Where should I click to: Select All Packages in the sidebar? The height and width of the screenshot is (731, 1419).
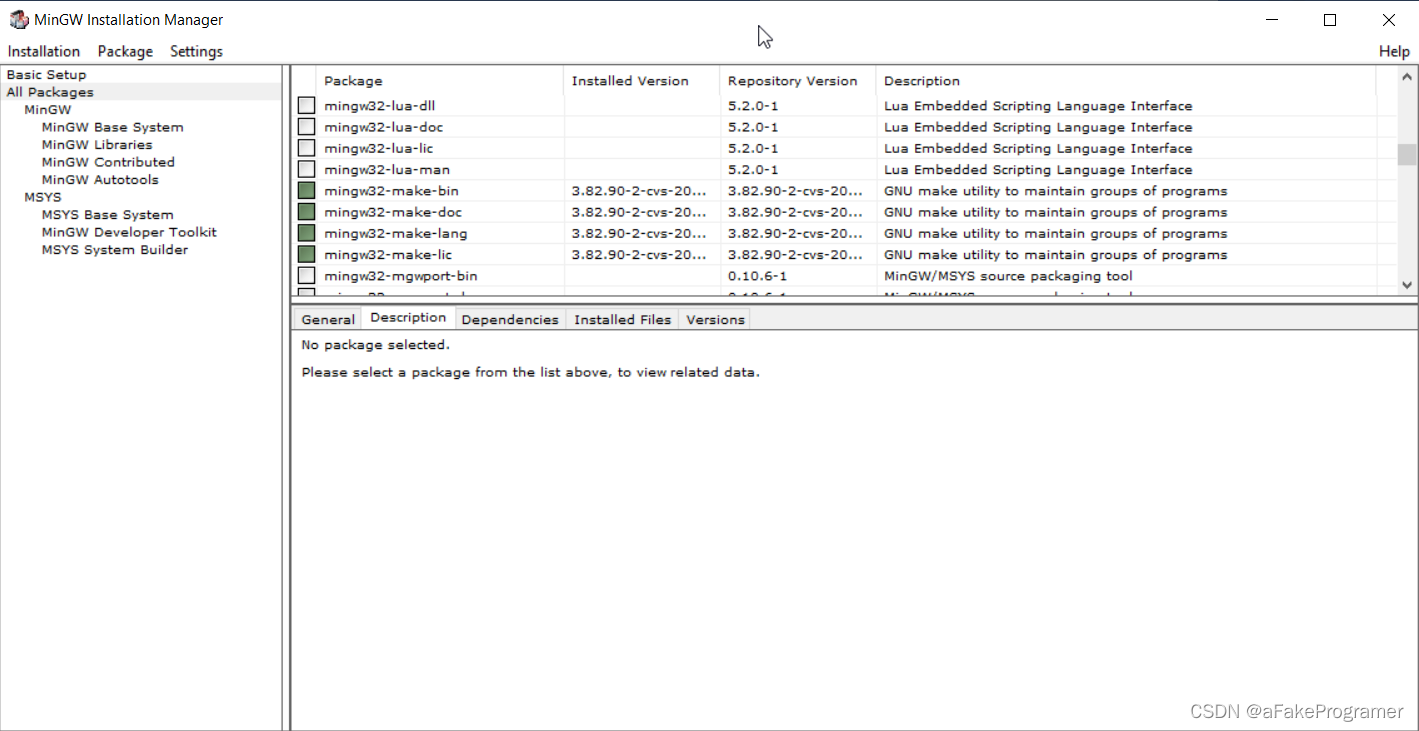tap(50, 92)
